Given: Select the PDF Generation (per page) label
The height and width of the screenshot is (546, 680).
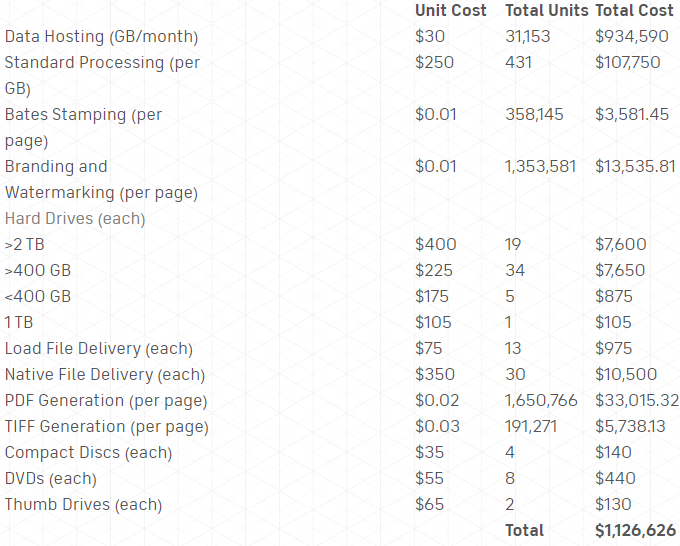Looking at the screenshot, I should (106, 401).
